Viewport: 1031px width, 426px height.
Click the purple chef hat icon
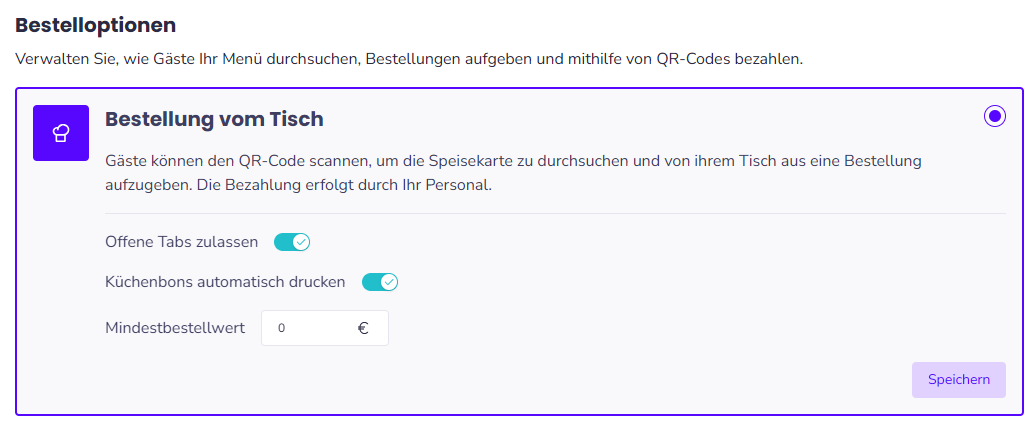[x=61, y=133]
